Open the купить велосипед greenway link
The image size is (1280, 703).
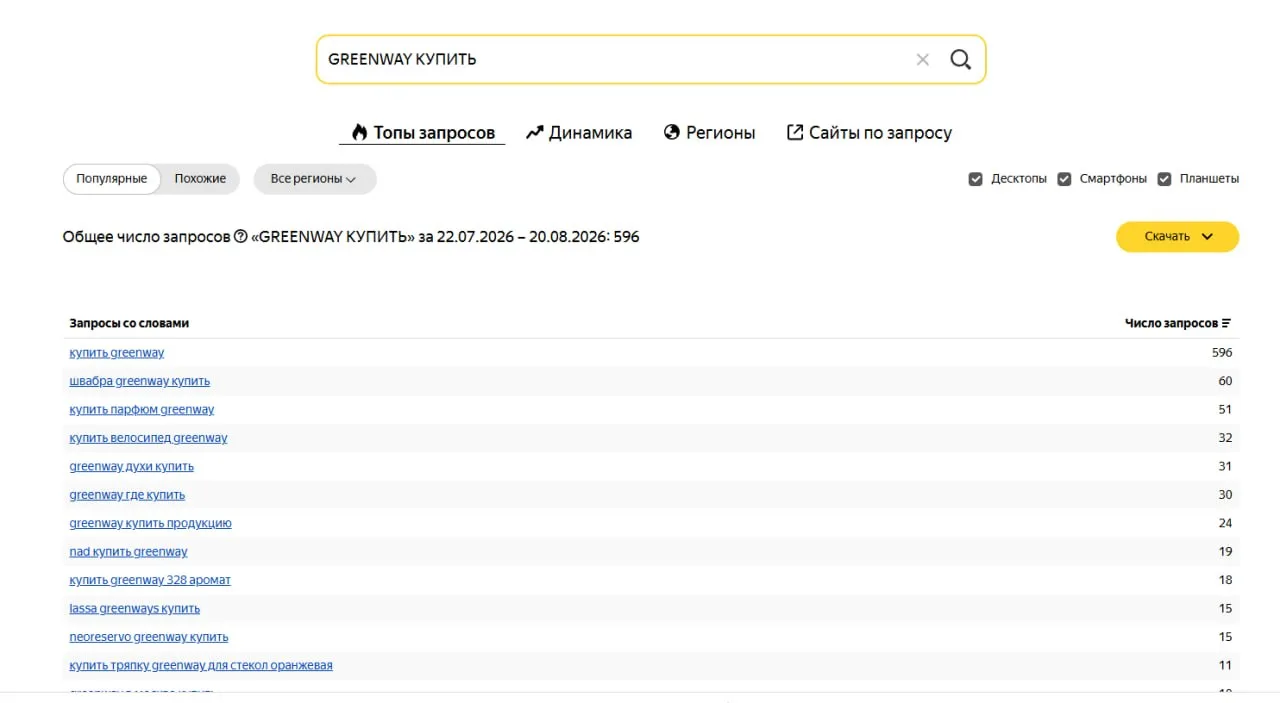(x=148, y=438)
